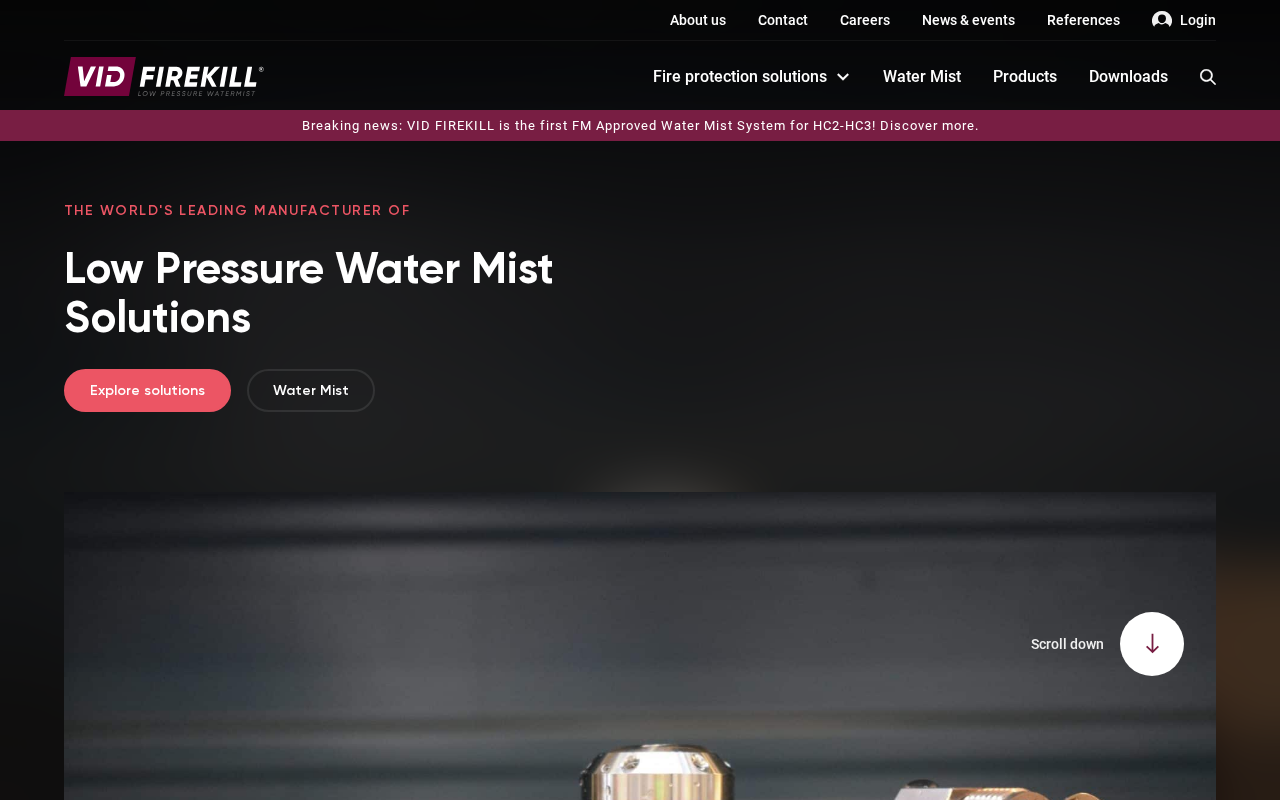
Task: Go to Water Mist in main navigation
Action: pyautogui.click(x=922, y=77)
